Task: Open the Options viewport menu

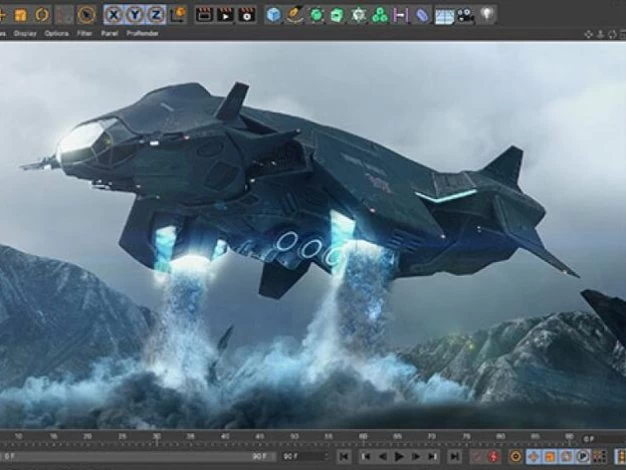Action: click(x=56, y=33)
